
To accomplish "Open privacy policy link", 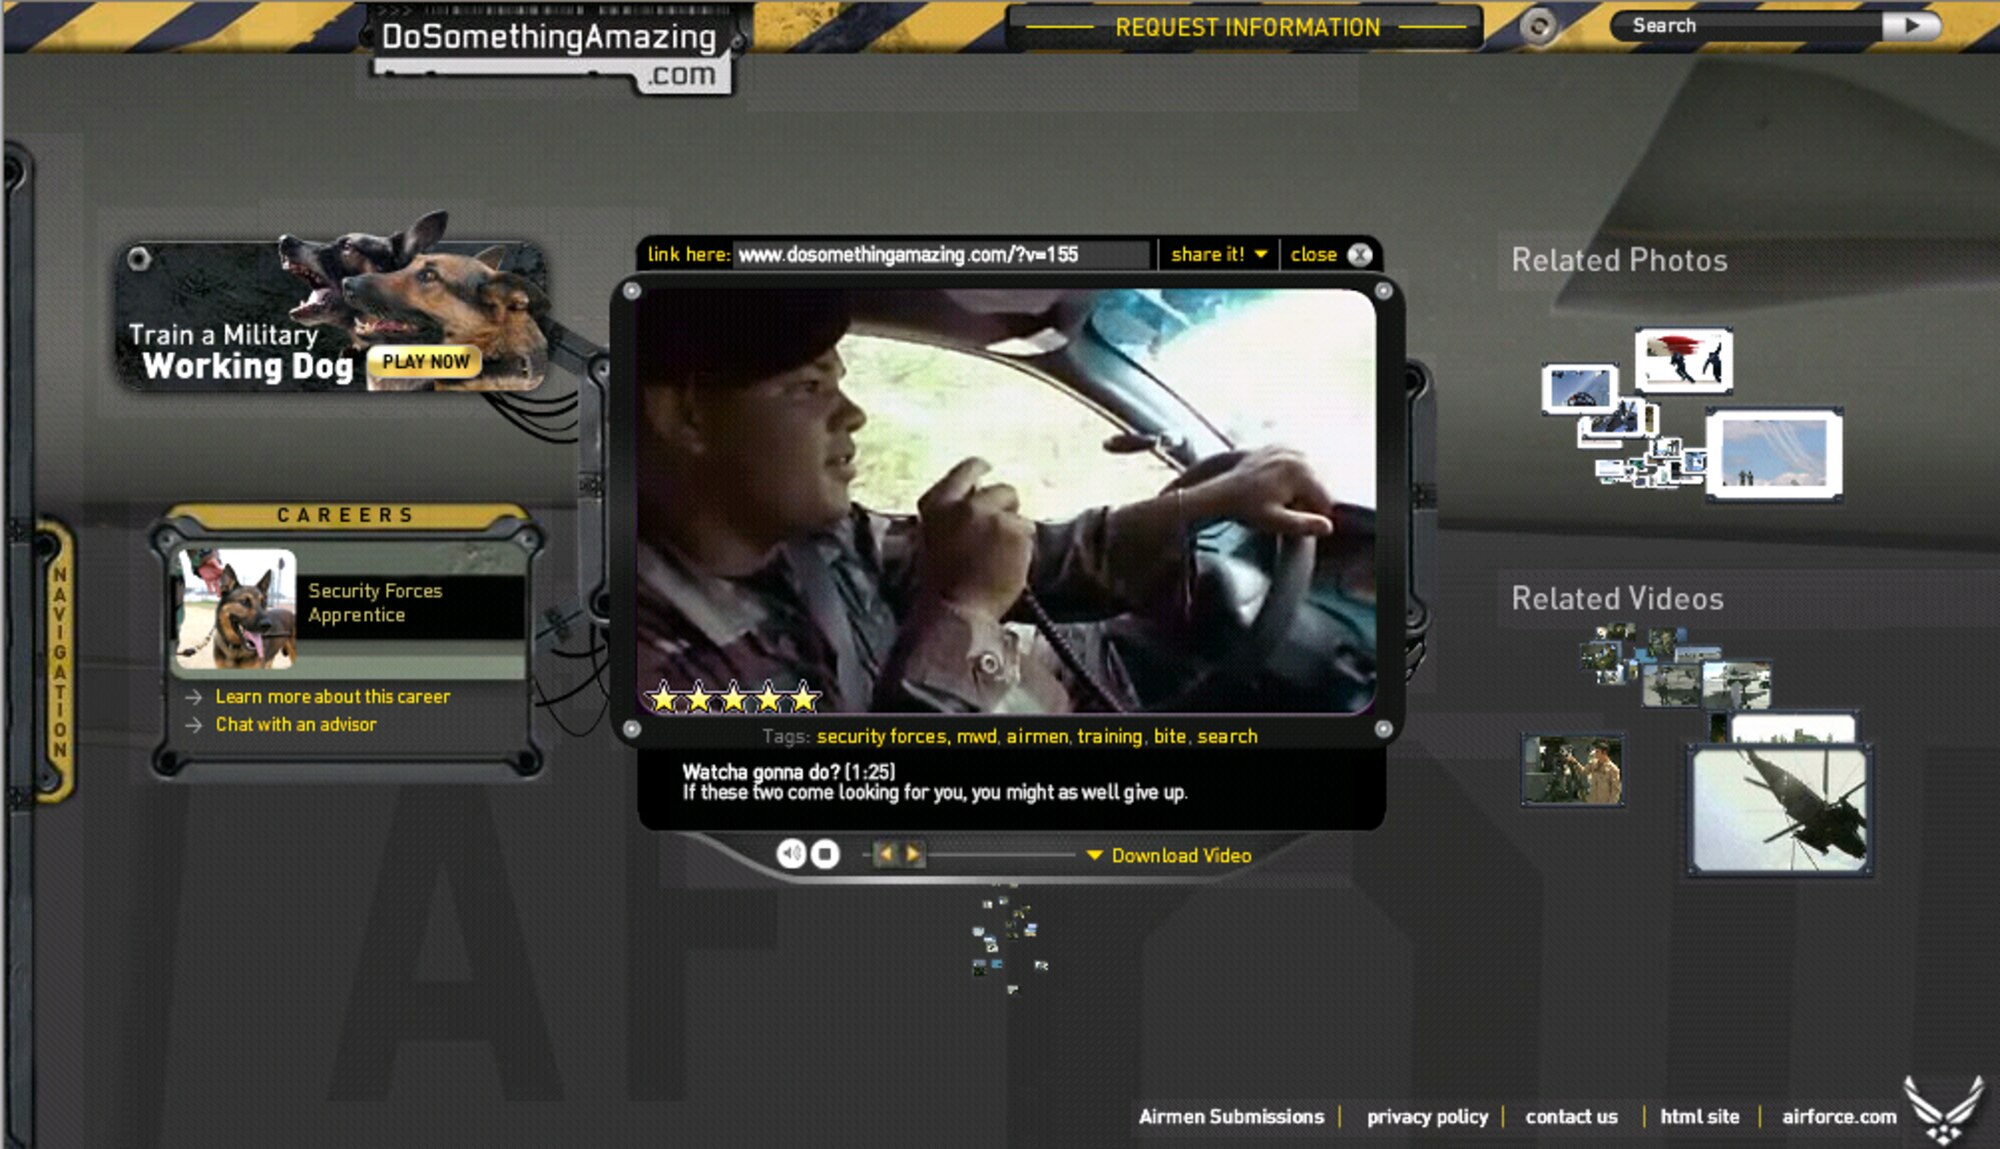I will (1427, 1117).
